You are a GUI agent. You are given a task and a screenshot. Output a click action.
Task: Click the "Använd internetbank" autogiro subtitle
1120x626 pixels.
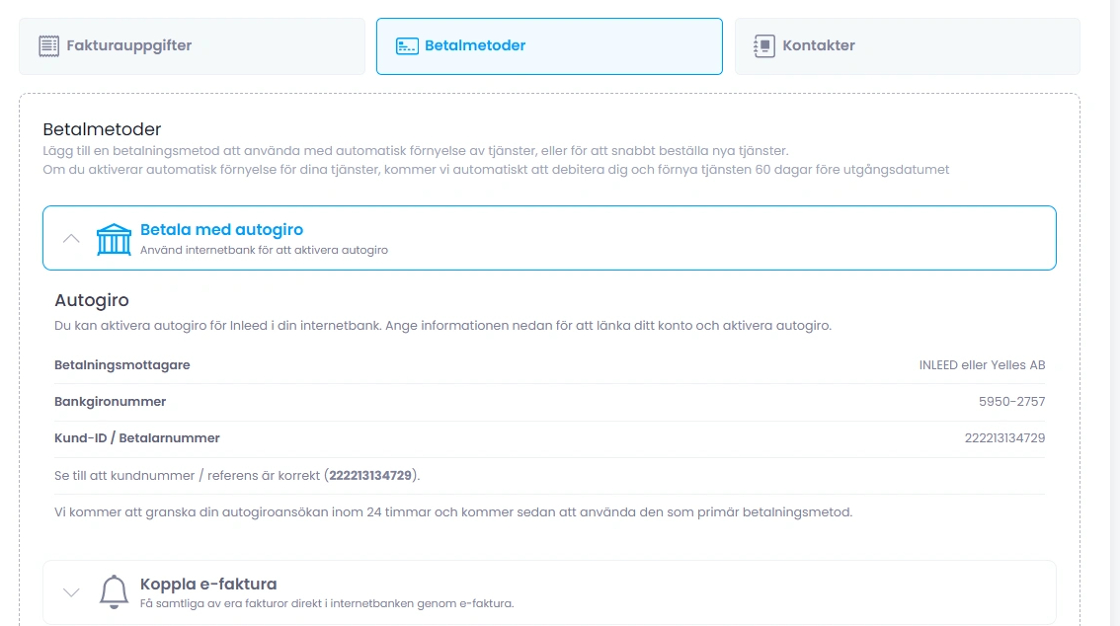[263, 250]
